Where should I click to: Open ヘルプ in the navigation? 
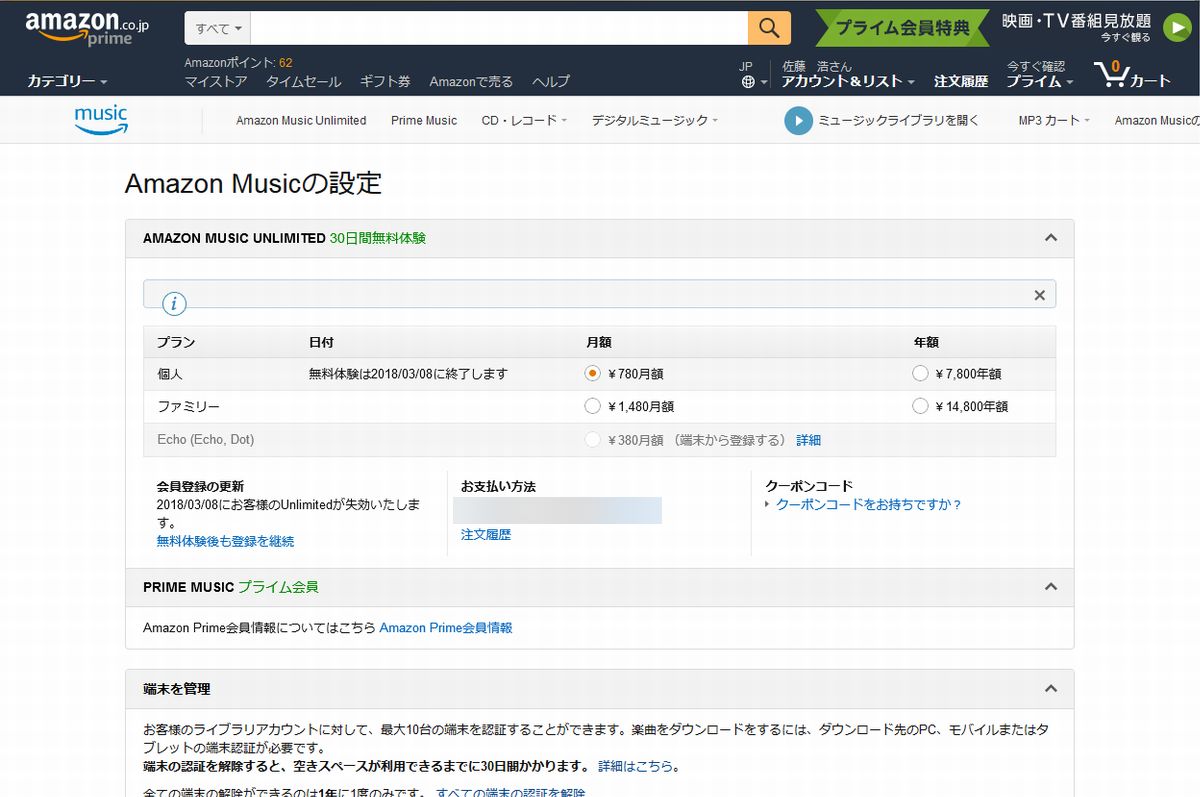tap(551, 82)
